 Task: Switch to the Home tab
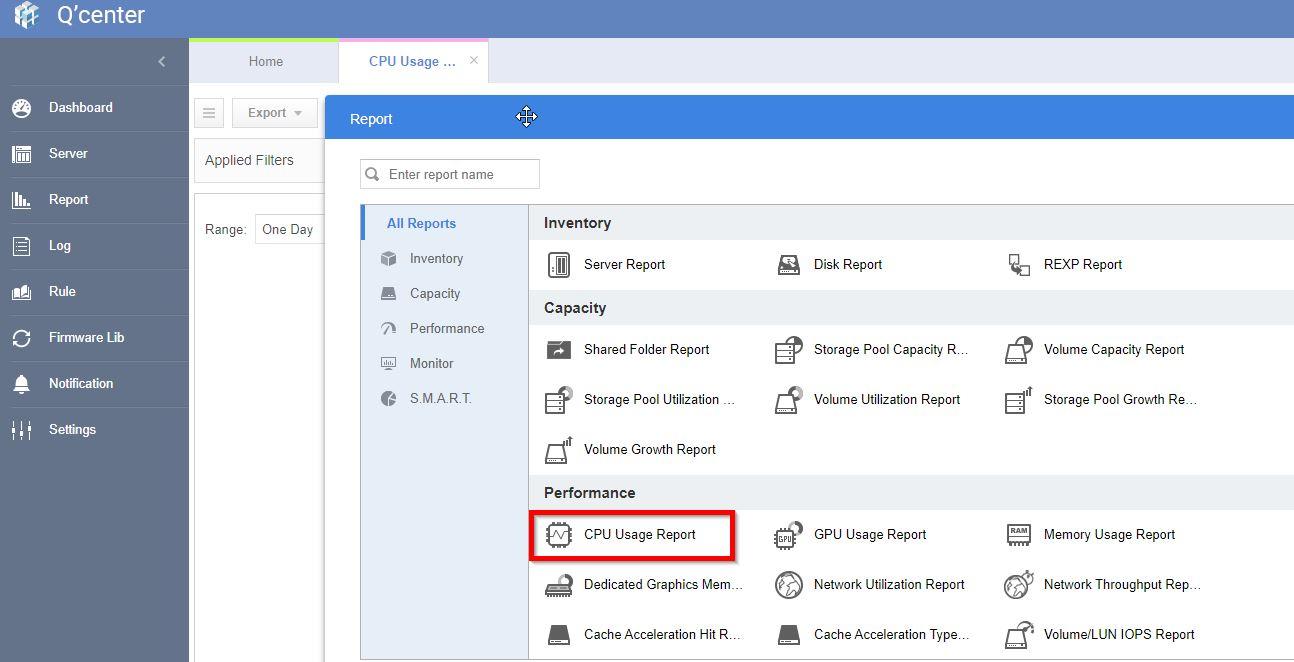pyautogui.click(x=265, y=61)
